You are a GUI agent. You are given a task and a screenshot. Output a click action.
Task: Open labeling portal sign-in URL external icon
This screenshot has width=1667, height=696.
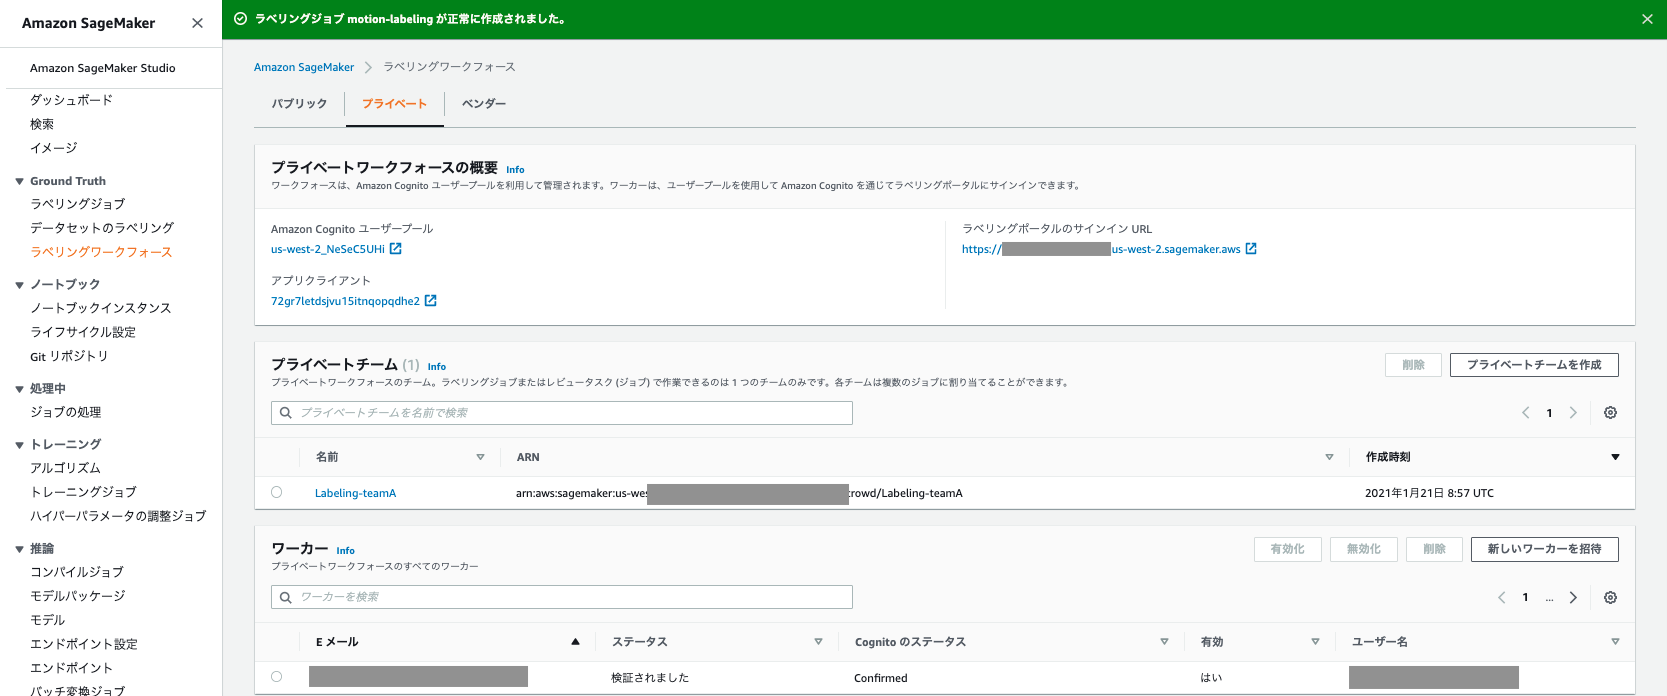[1251, 249]
